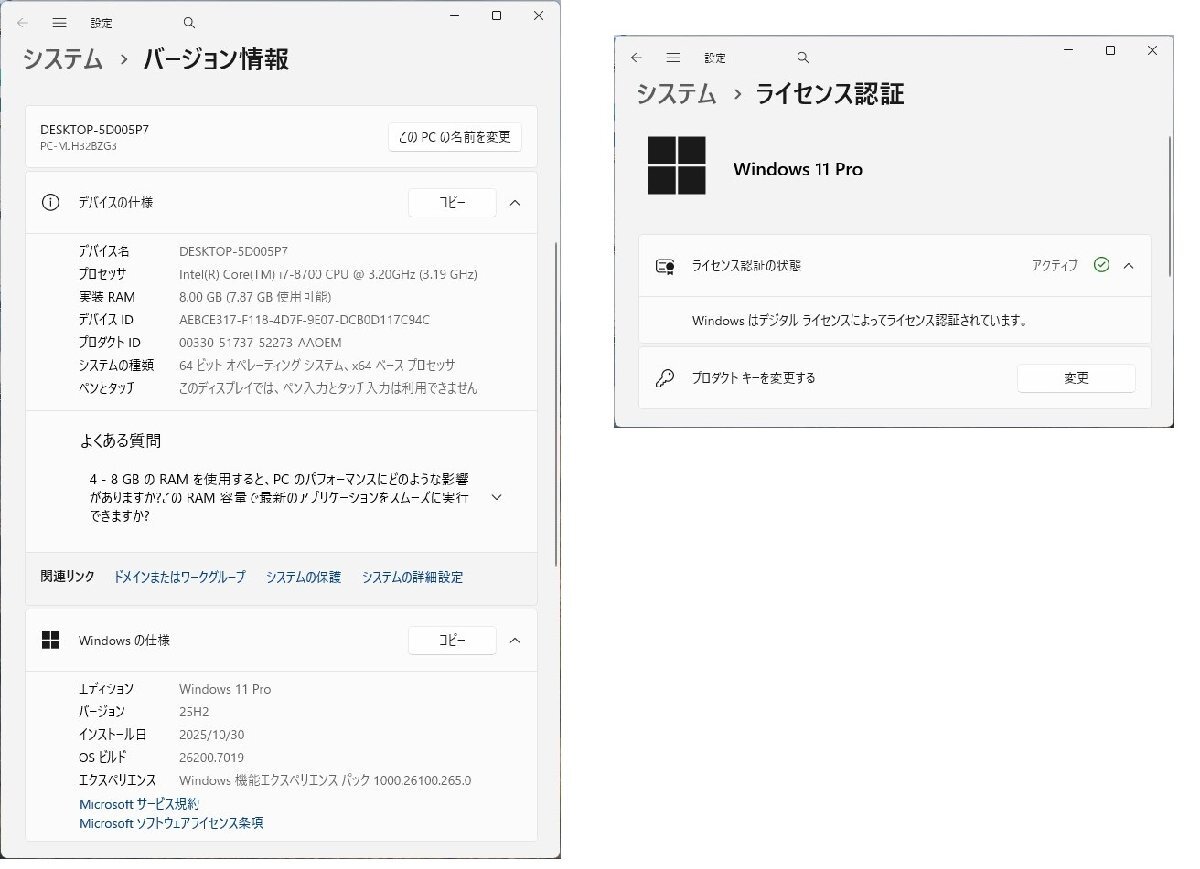Click 変更 to change the product key
The width and height of the screenshot is (1200, 869).
tap(1076, 378)
